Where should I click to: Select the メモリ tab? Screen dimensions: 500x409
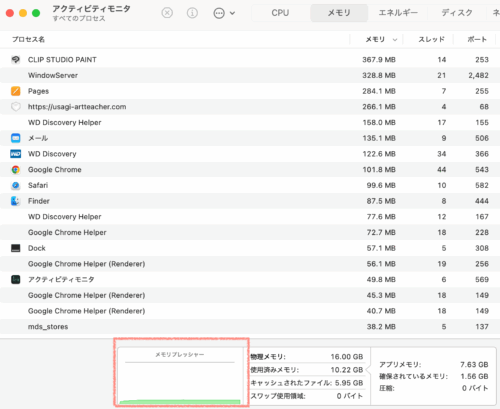click(339, 13)
